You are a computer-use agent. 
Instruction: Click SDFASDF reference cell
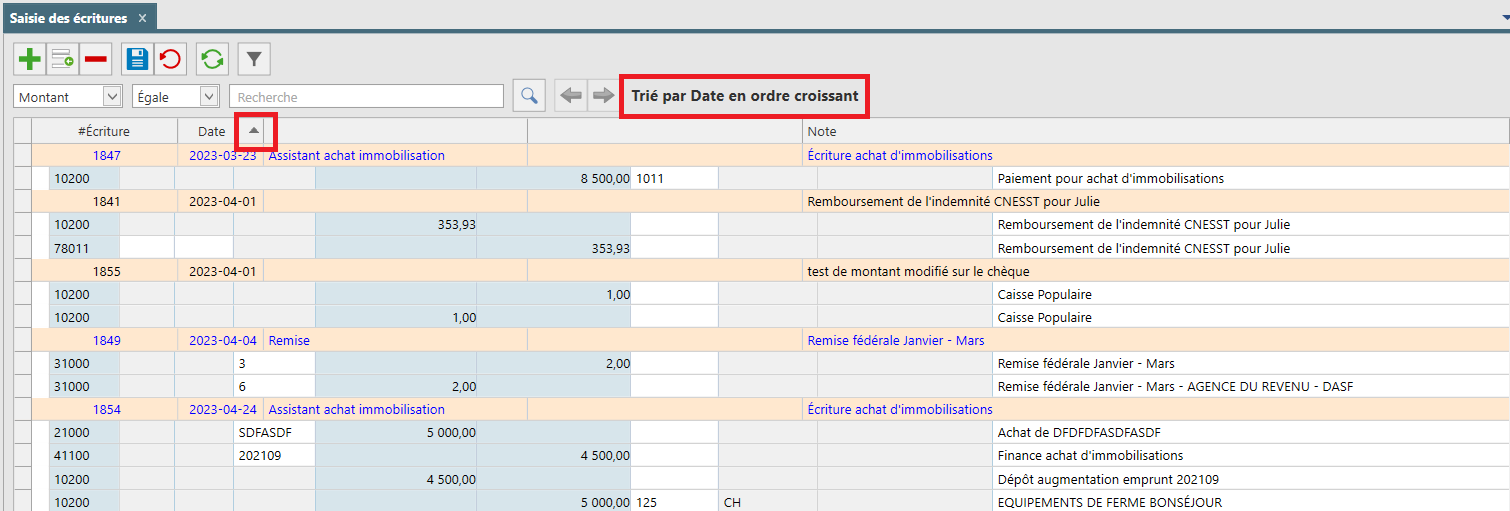click(274, 432)
